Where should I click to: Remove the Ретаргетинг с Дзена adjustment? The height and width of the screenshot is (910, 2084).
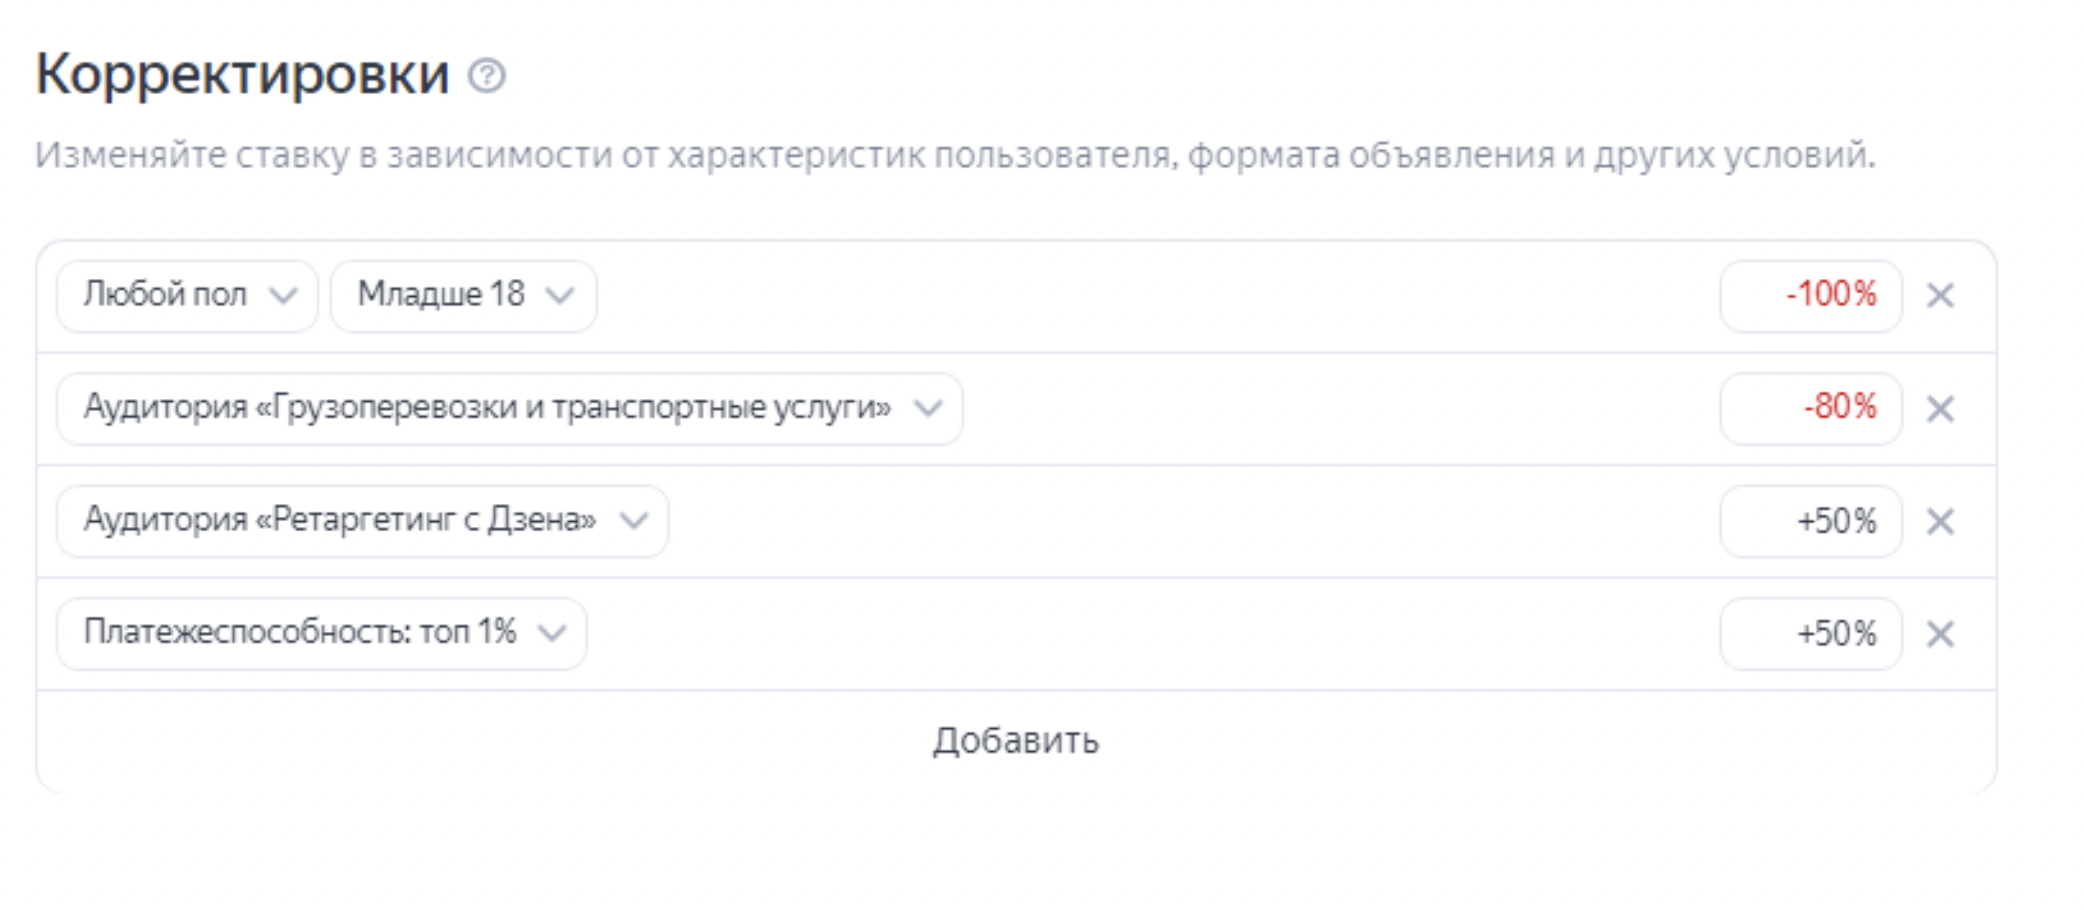point(1940,521)
